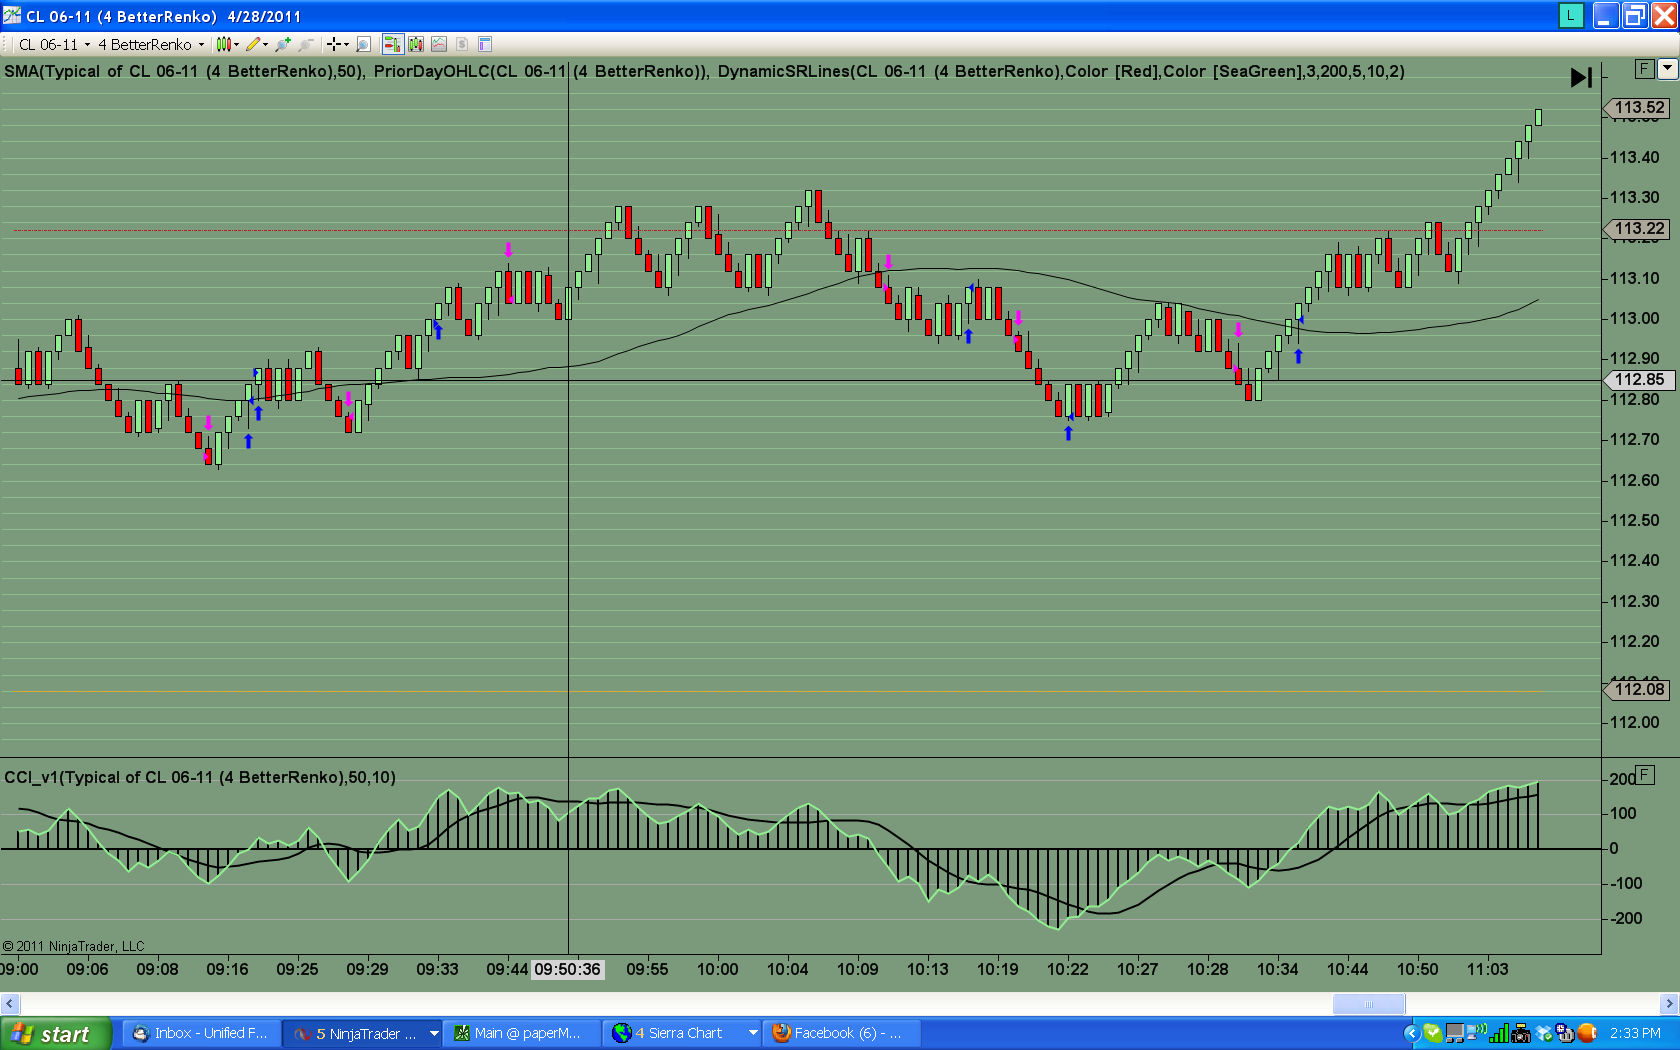Switch to Main @ paperMoney taskbar window
The height and width of the screenshot is (1050, 1680).
pos(522,1034)
